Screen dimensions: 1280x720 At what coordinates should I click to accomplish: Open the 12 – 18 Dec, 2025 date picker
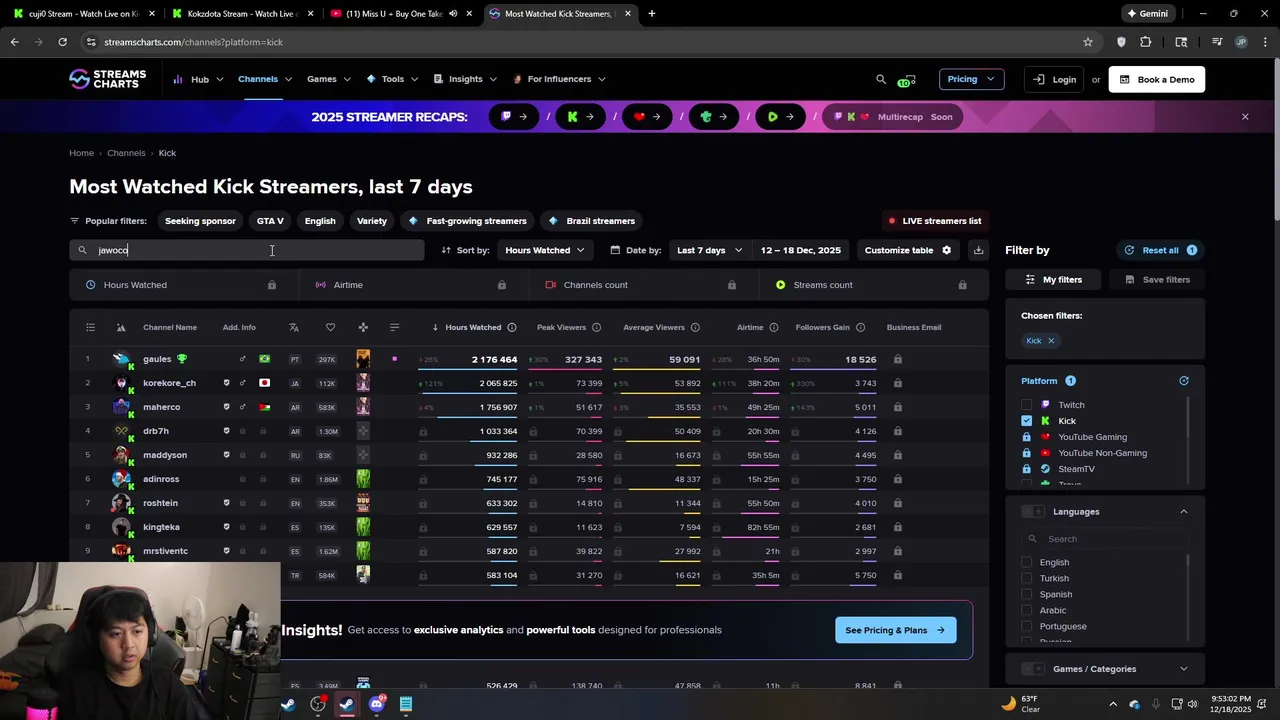click(x=800, y=250)
